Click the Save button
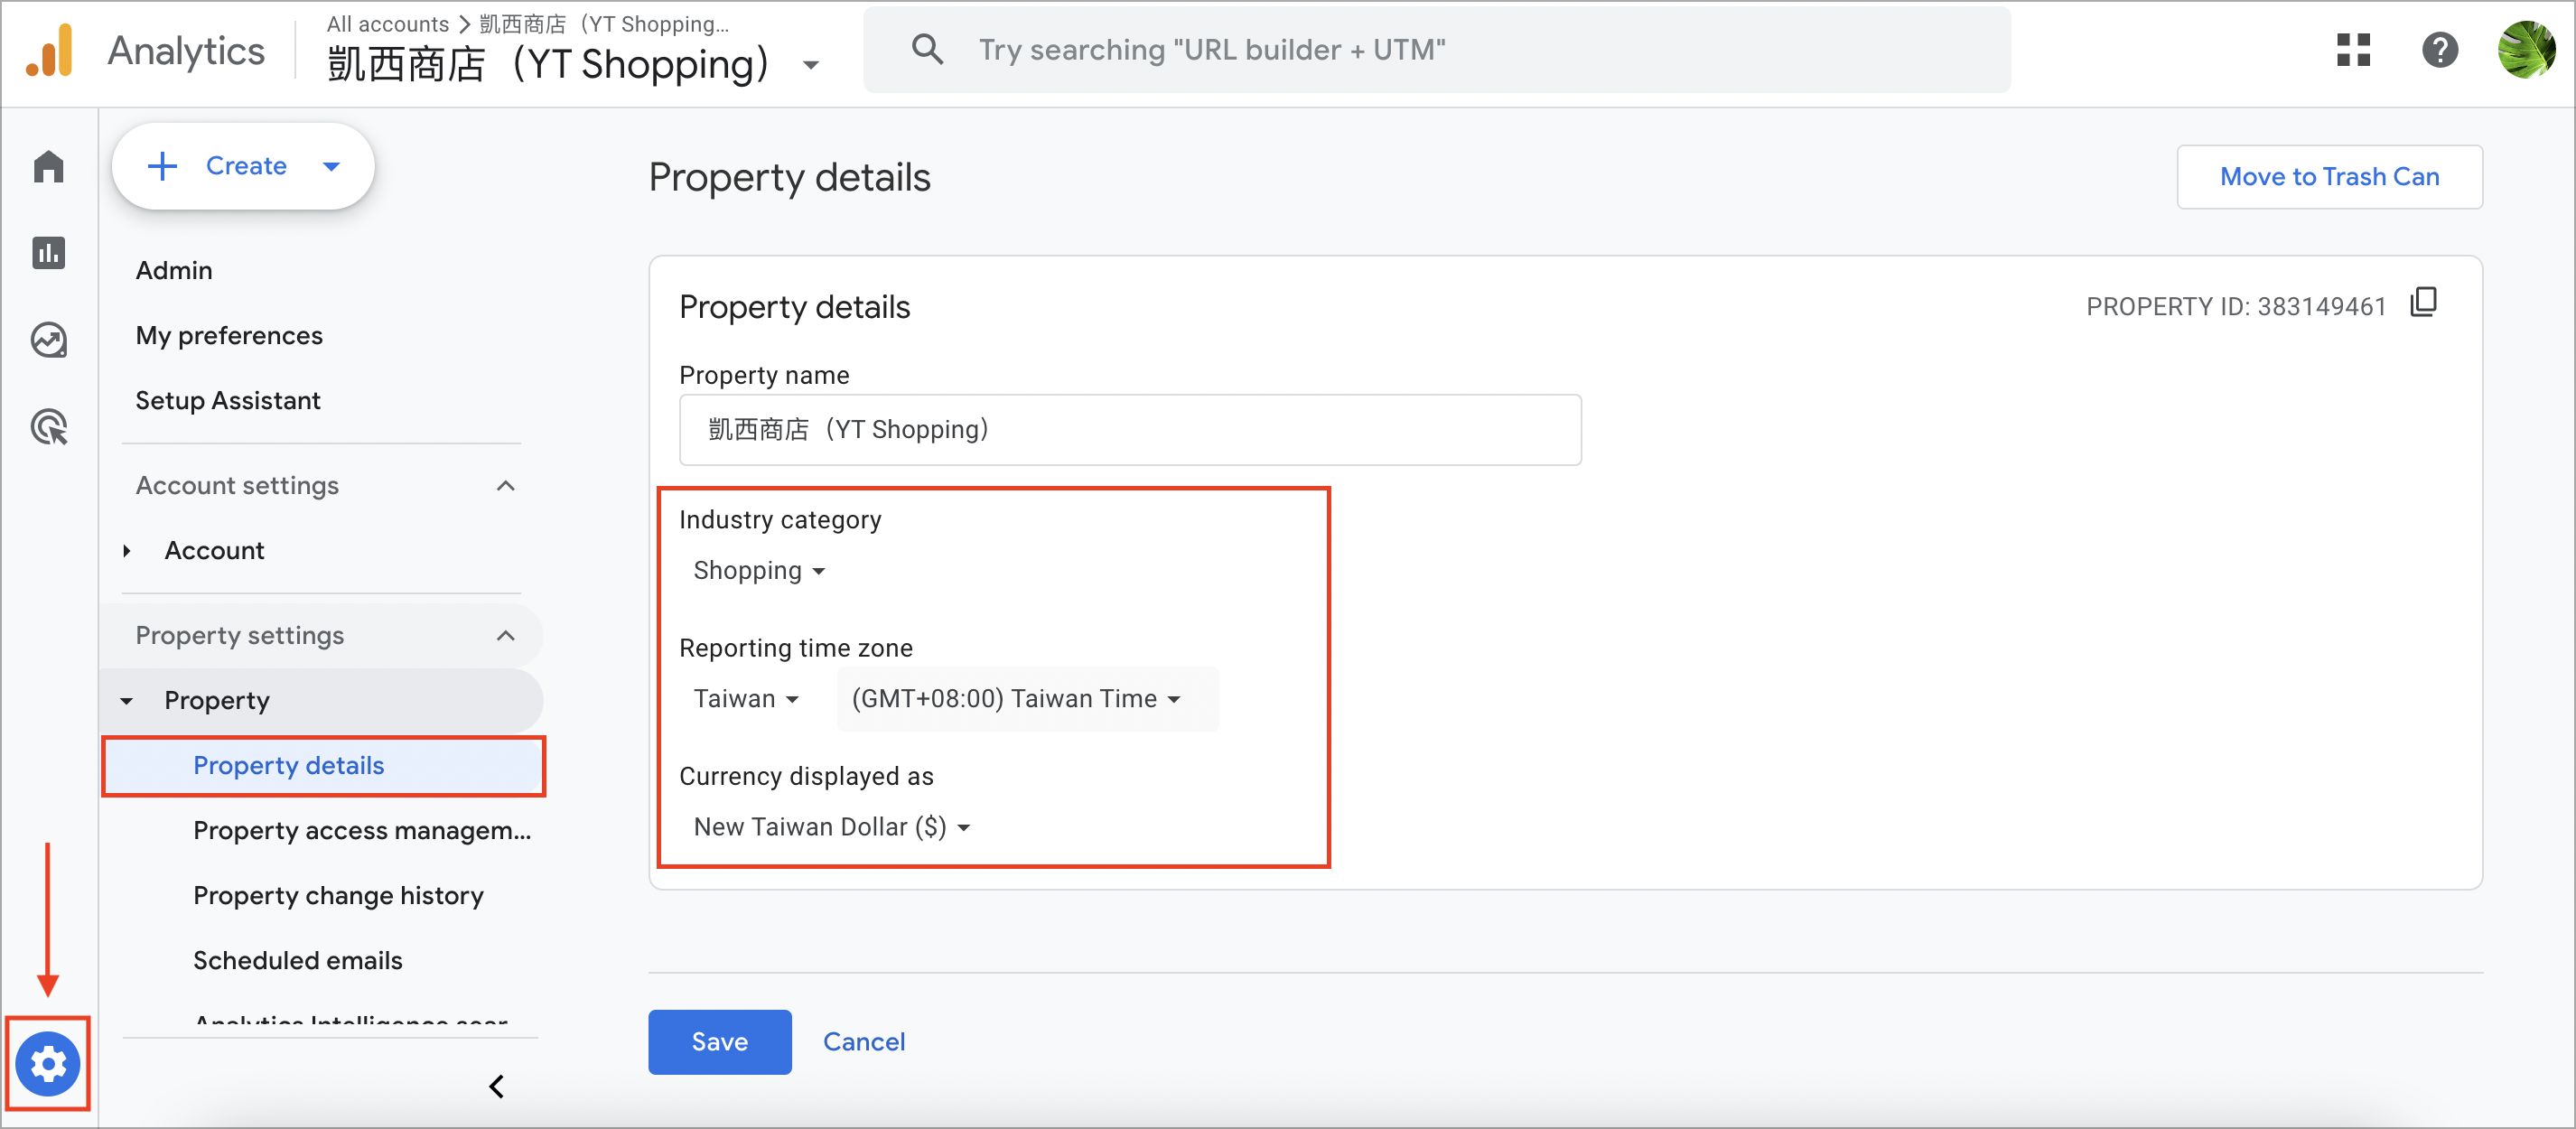Screen dimensions: 2576x1129 [719, 1041]
